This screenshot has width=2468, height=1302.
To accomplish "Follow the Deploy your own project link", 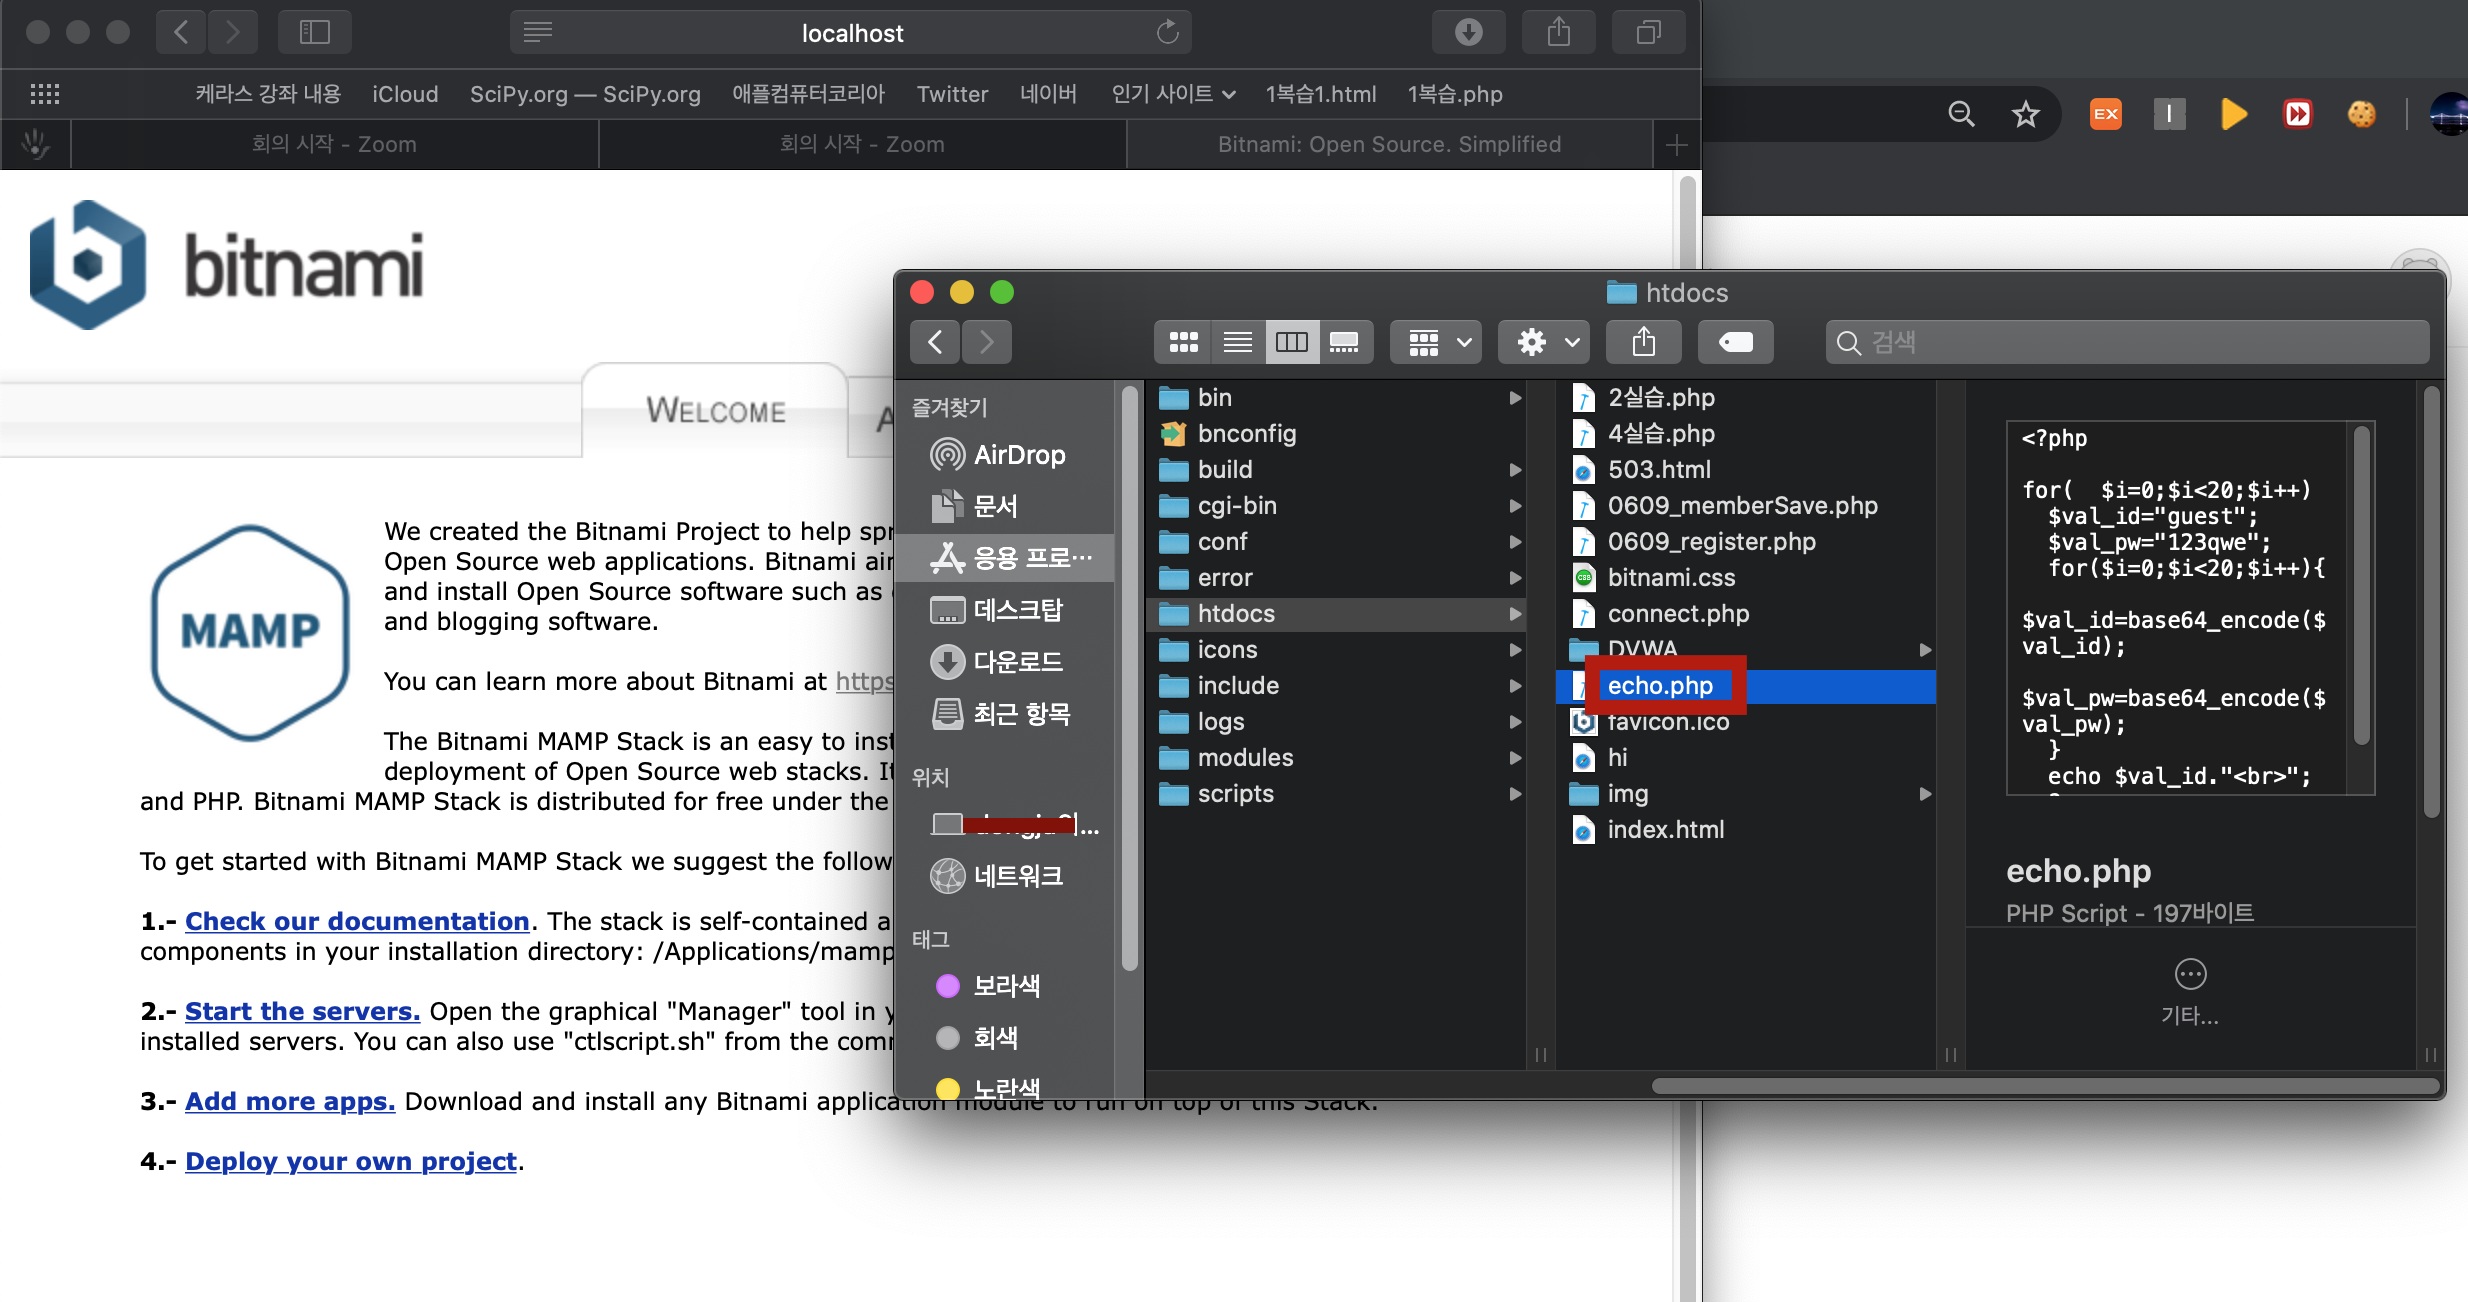I will 351,1161.
